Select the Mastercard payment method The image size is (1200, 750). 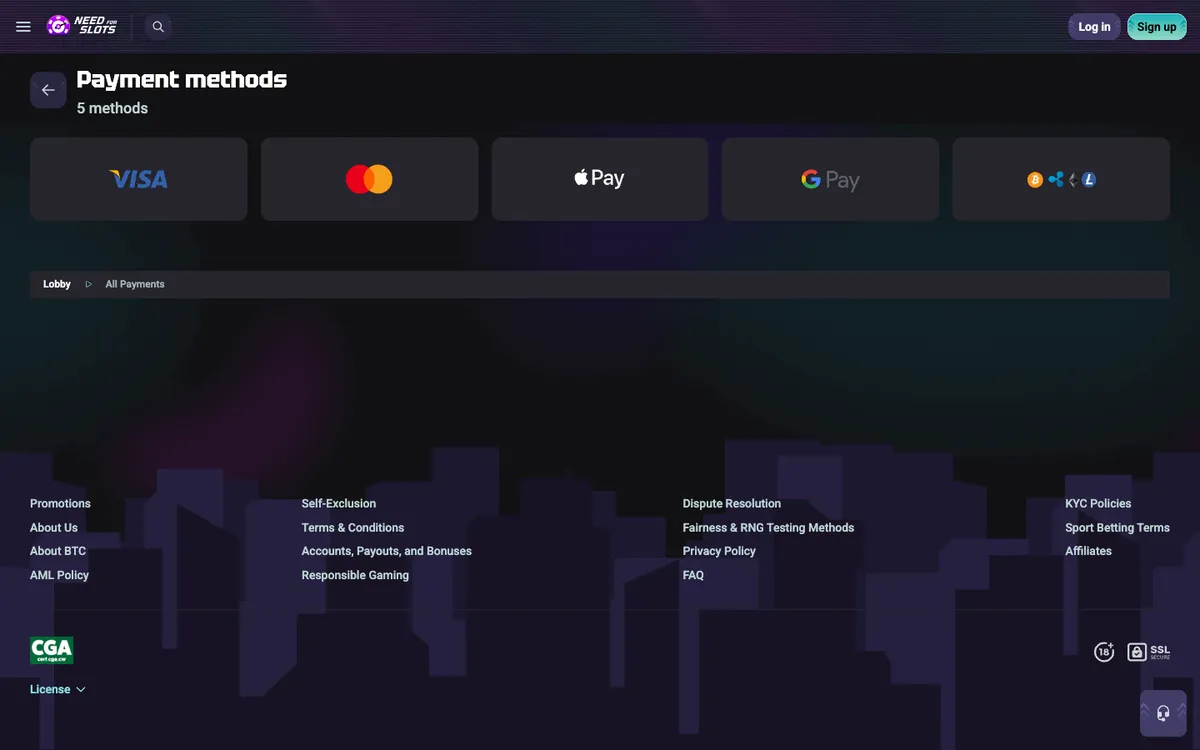[369, 179]
